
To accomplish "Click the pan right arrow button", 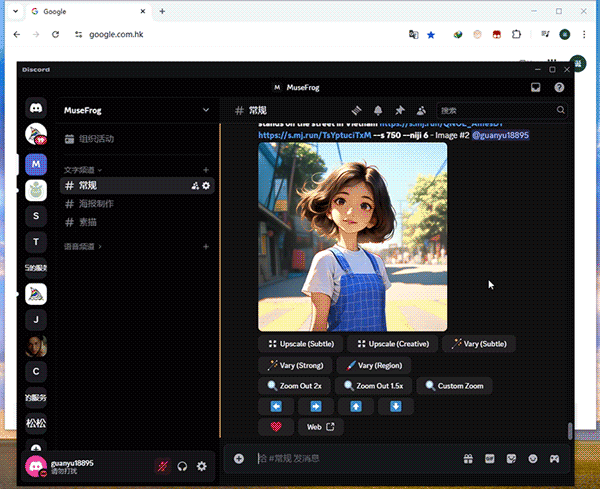I will click(316, 406).
